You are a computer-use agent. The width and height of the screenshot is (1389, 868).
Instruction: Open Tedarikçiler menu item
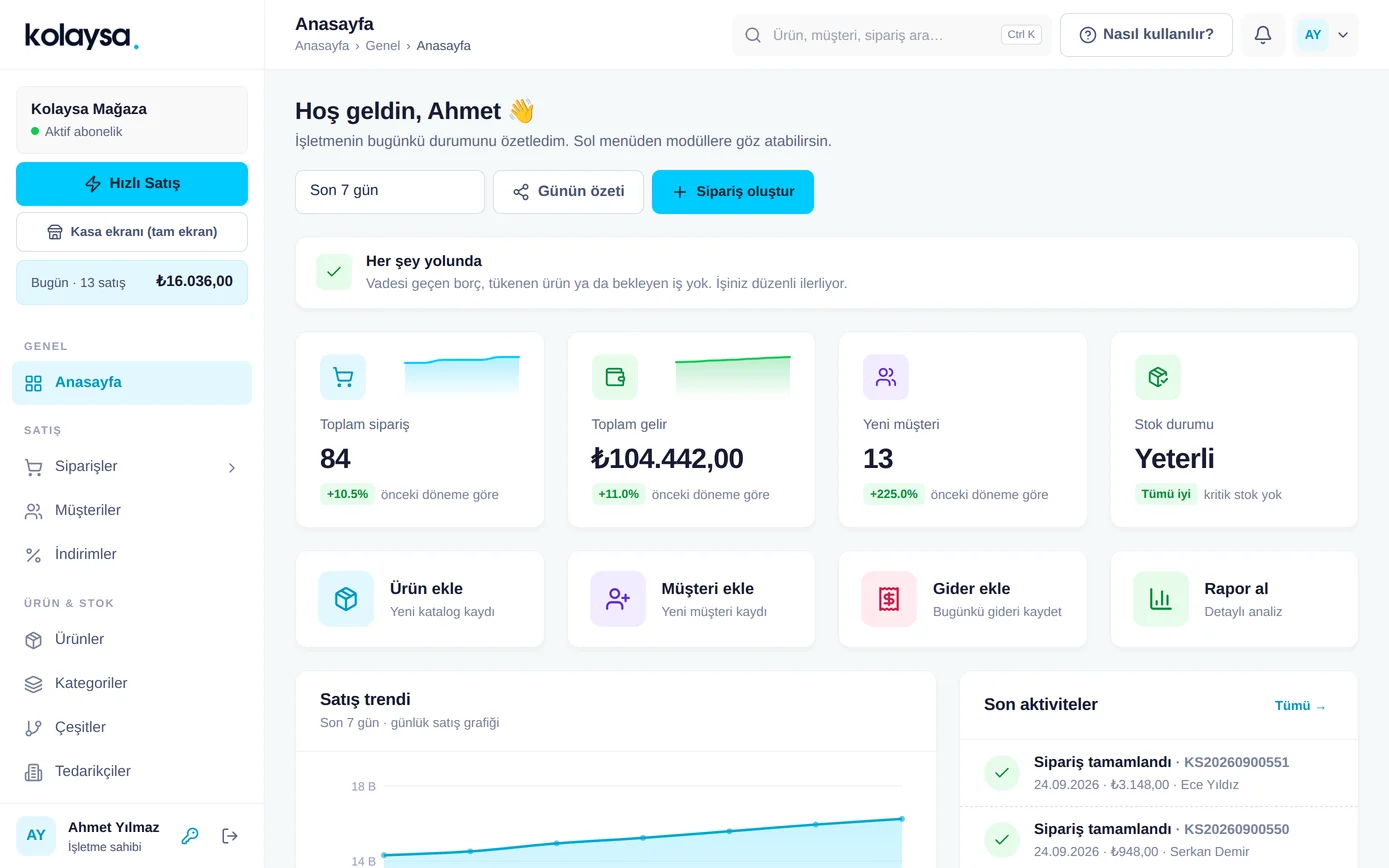pos(132,772)
